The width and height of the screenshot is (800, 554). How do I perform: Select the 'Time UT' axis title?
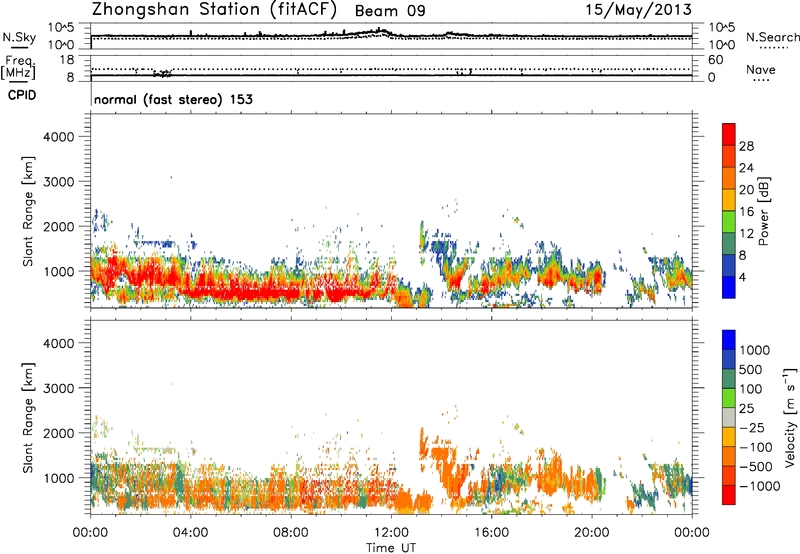pos(391,548)
